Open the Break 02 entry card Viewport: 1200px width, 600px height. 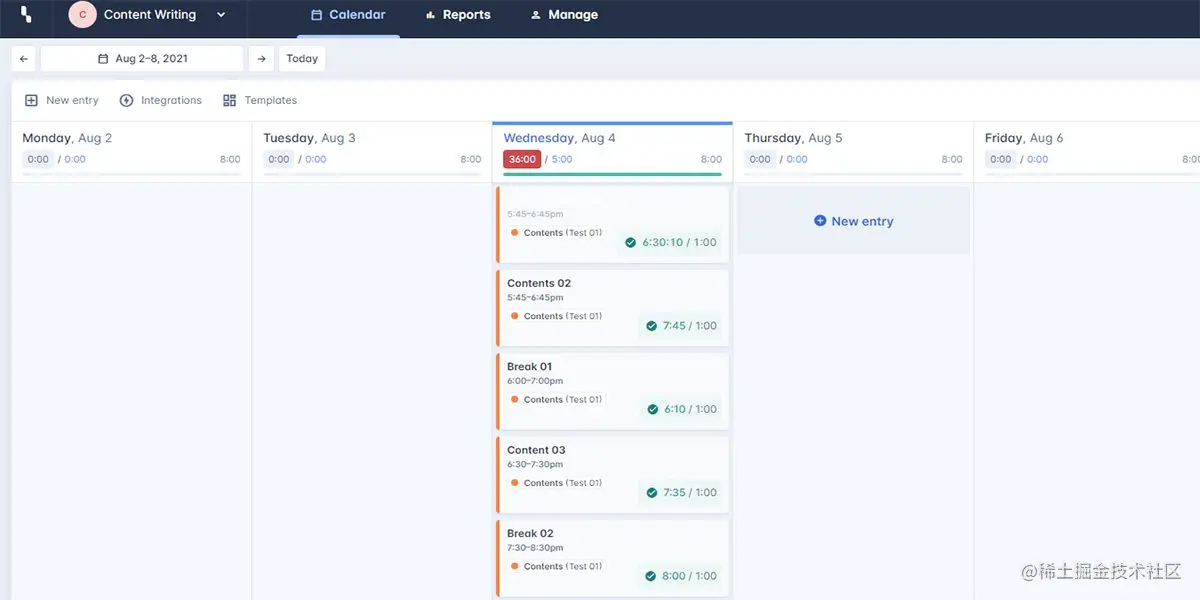612,558
